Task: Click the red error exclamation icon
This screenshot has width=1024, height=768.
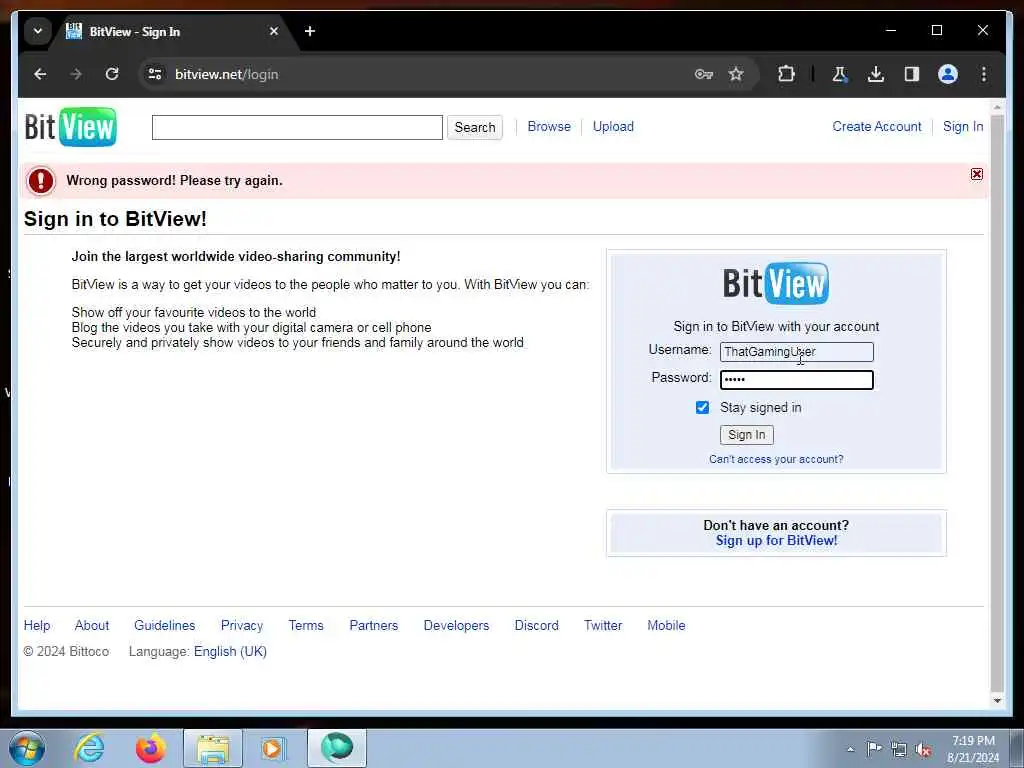Action: (x=40, y=180)
